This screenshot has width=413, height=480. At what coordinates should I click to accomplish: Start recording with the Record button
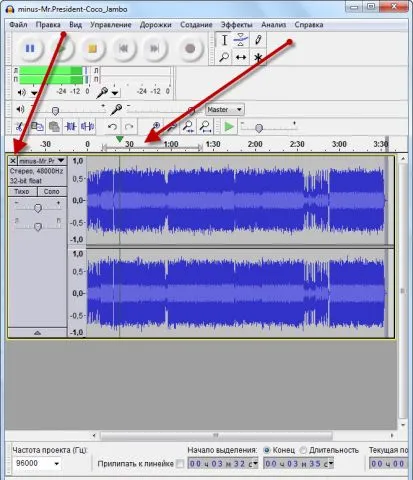(x=190, y=49)
